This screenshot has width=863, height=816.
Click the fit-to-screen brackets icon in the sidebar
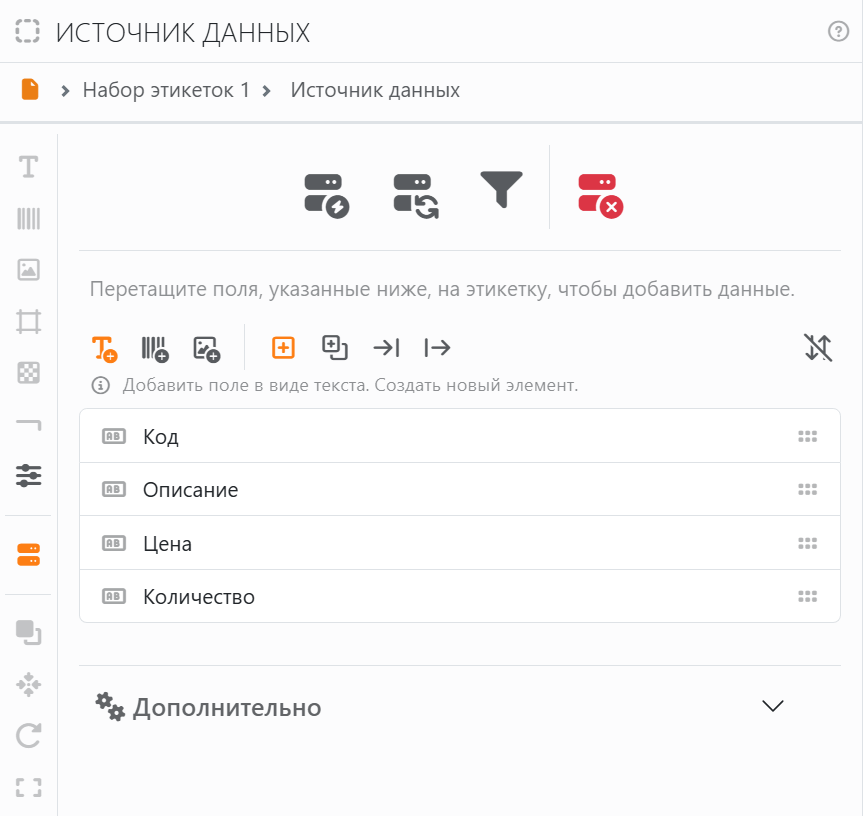coord(29,787)
